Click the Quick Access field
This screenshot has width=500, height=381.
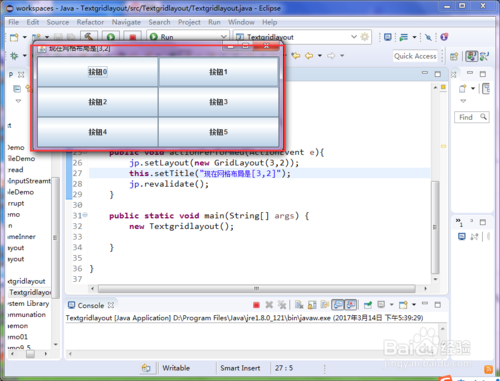(415, 56)
